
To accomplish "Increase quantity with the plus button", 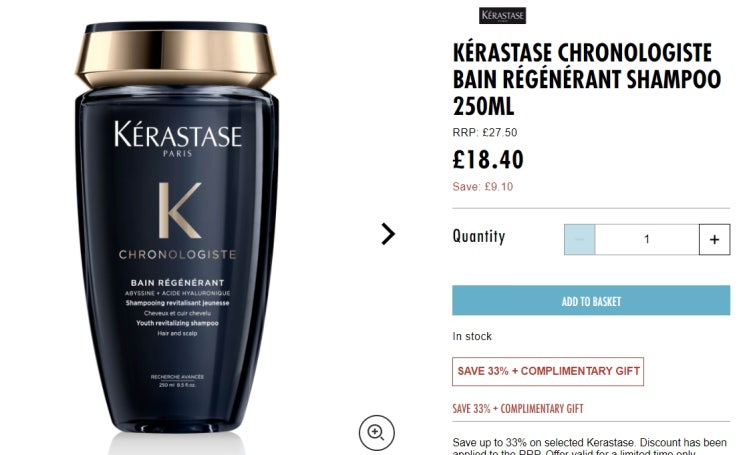I will click(715, 239).
